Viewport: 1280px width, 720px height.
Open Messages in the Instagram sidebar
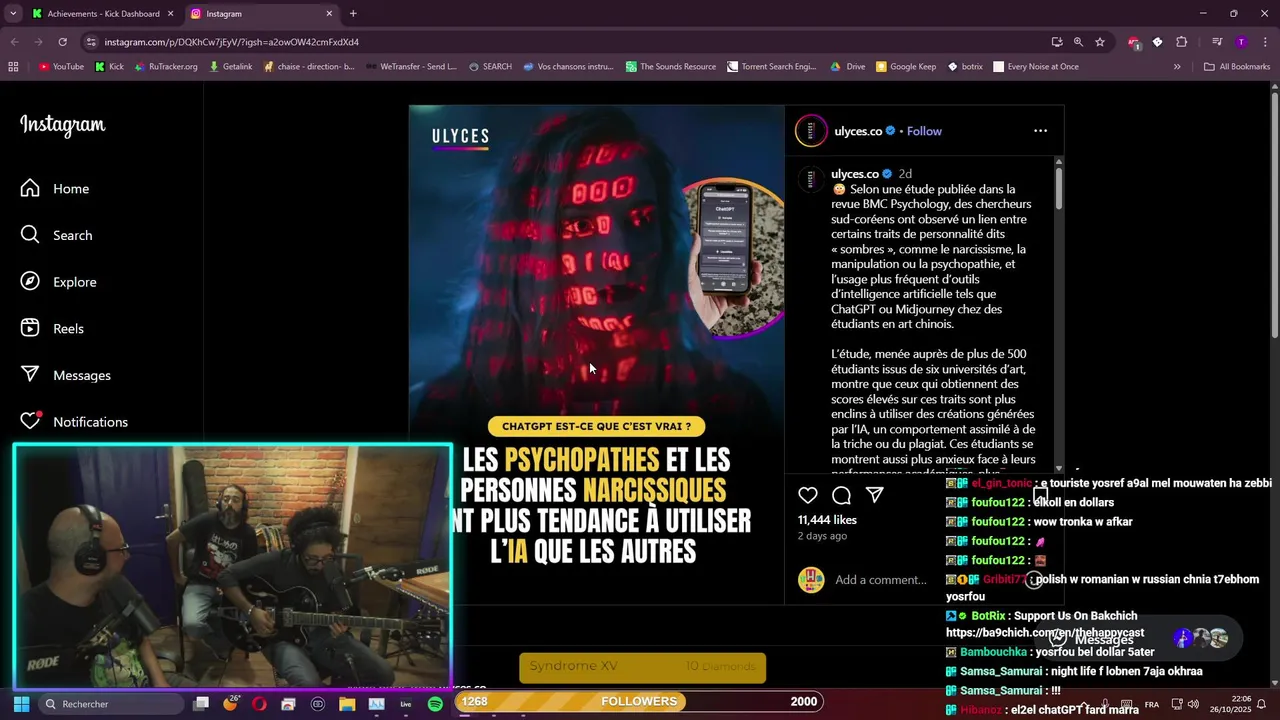click(66, 375)
